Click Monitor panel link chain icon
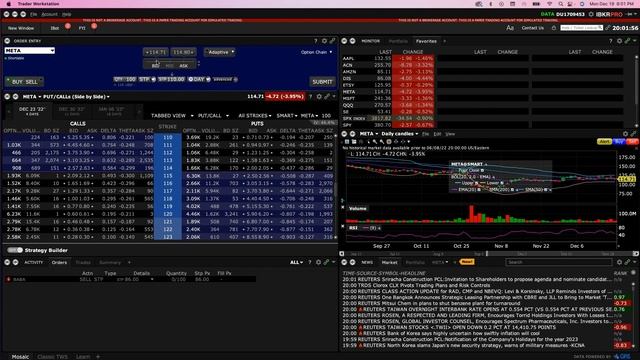This screenshot has height=360, width=640. tap(628, 41)
